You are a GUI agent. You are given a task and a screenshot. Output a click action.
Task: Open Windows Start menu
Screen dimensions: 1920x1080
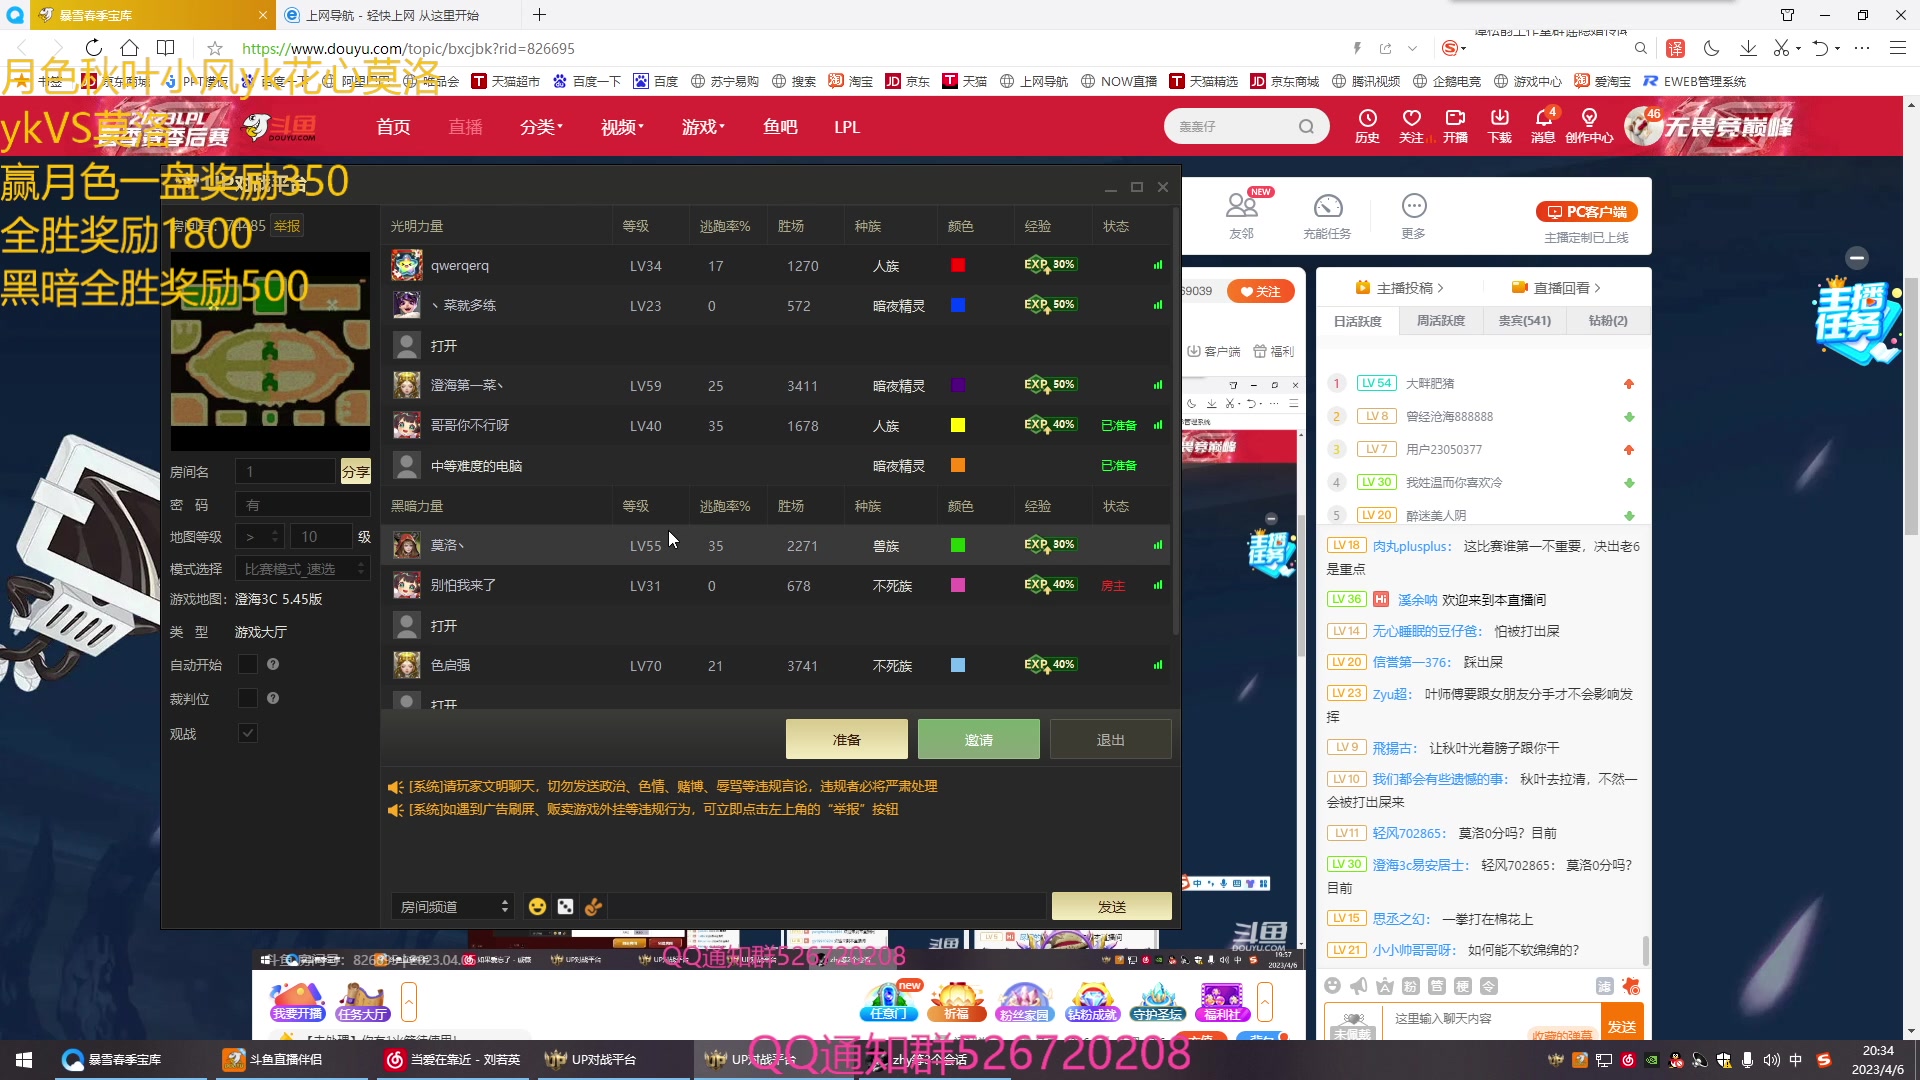click(x=24, y=1059)
